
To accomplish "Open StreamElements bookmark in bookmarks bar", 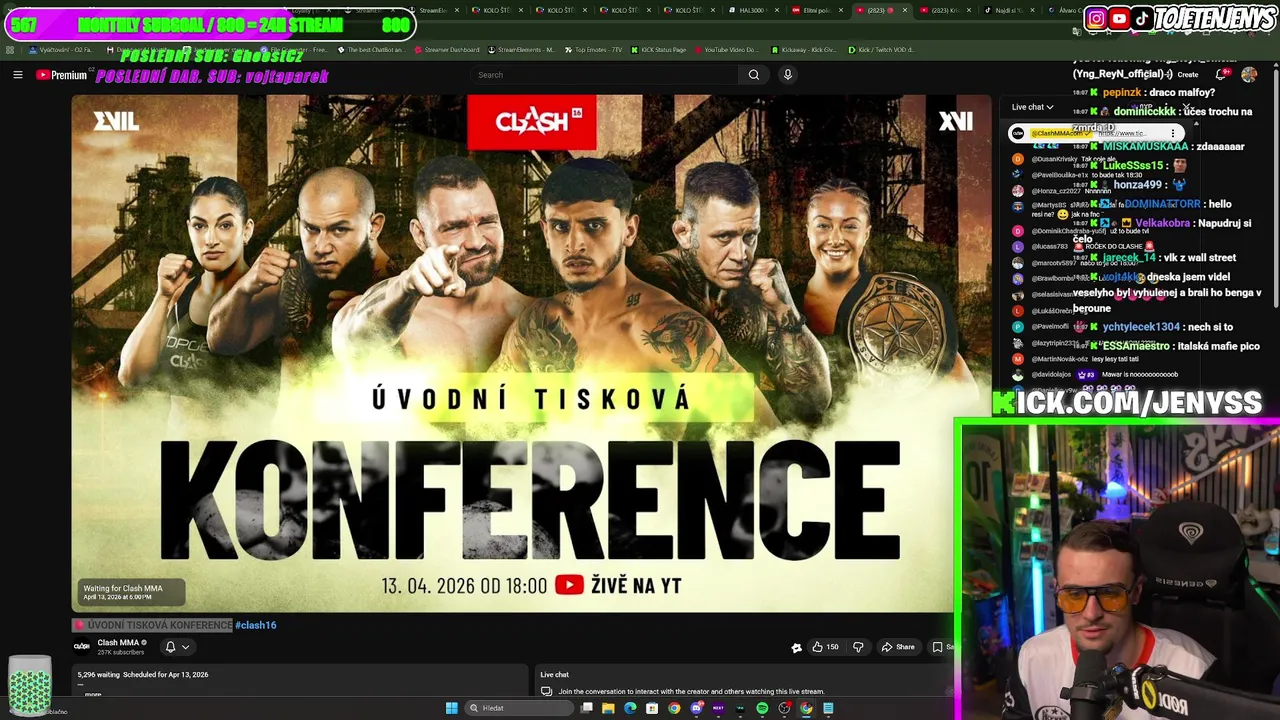I will (x=519, y=50).
